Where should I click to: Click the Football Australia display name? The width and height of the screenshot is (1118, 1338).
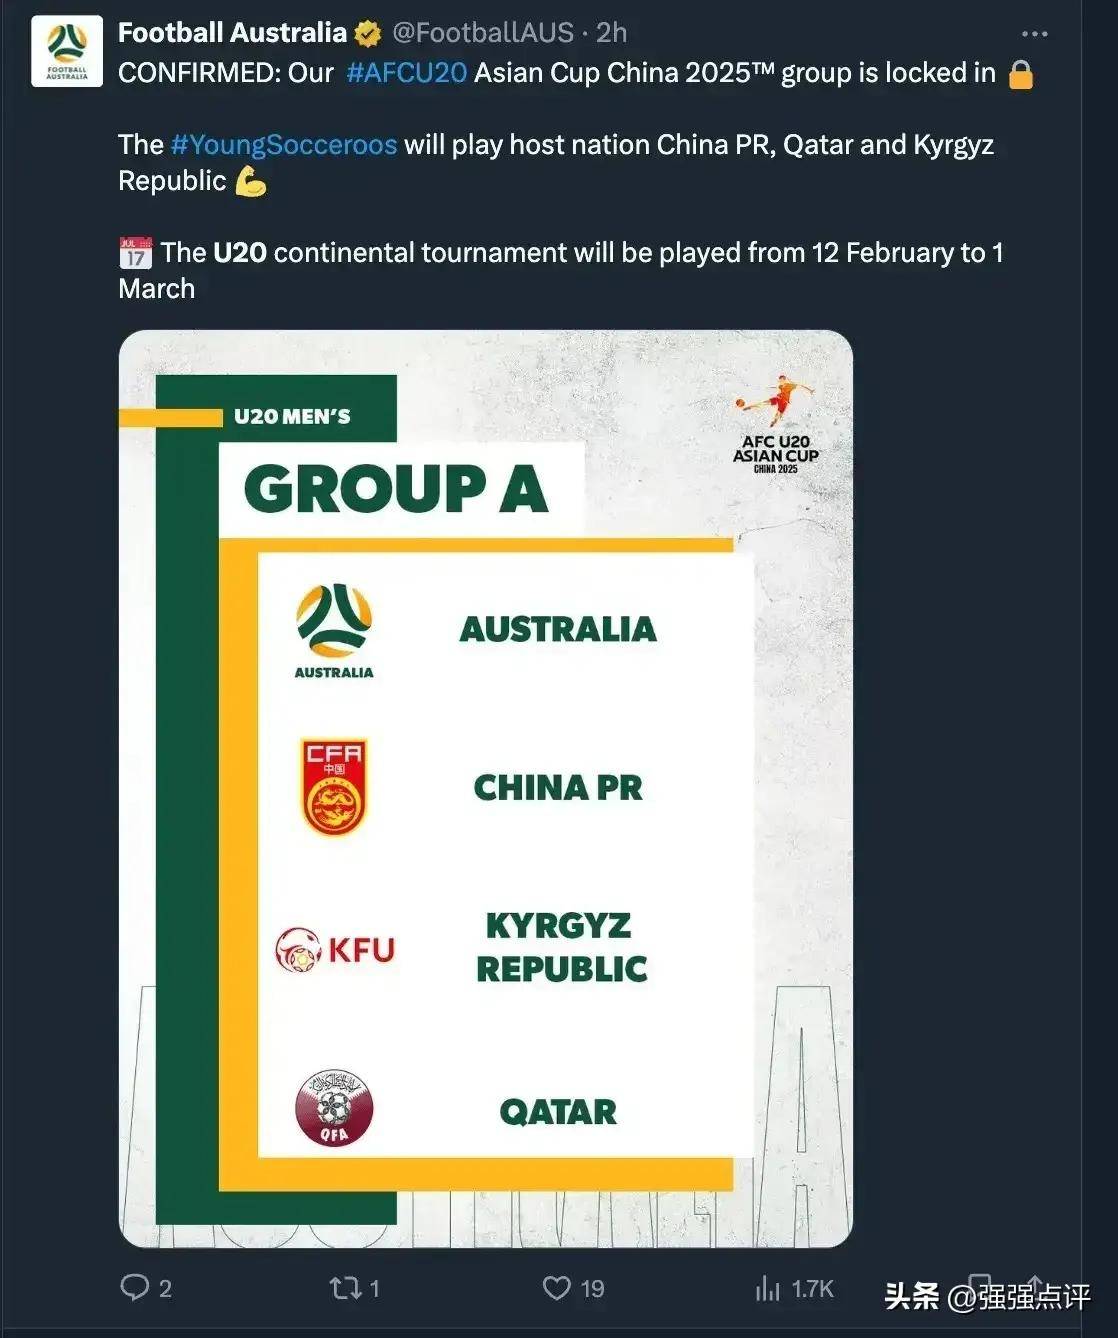tap(232, 33)
